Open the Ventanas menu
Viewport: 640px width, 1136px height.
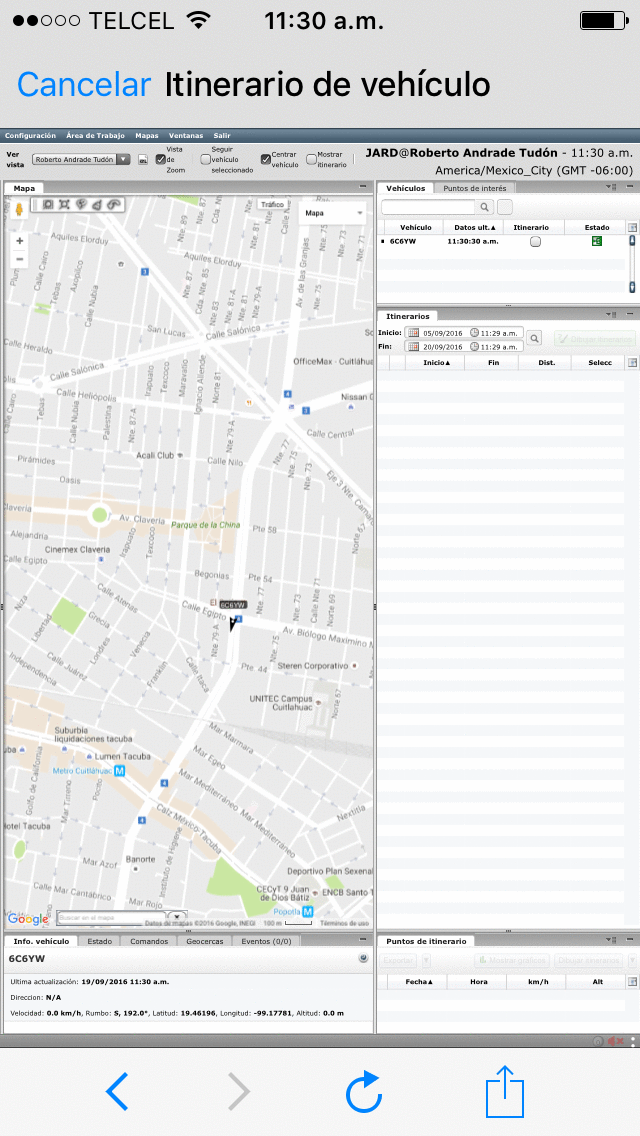(186, 135)
